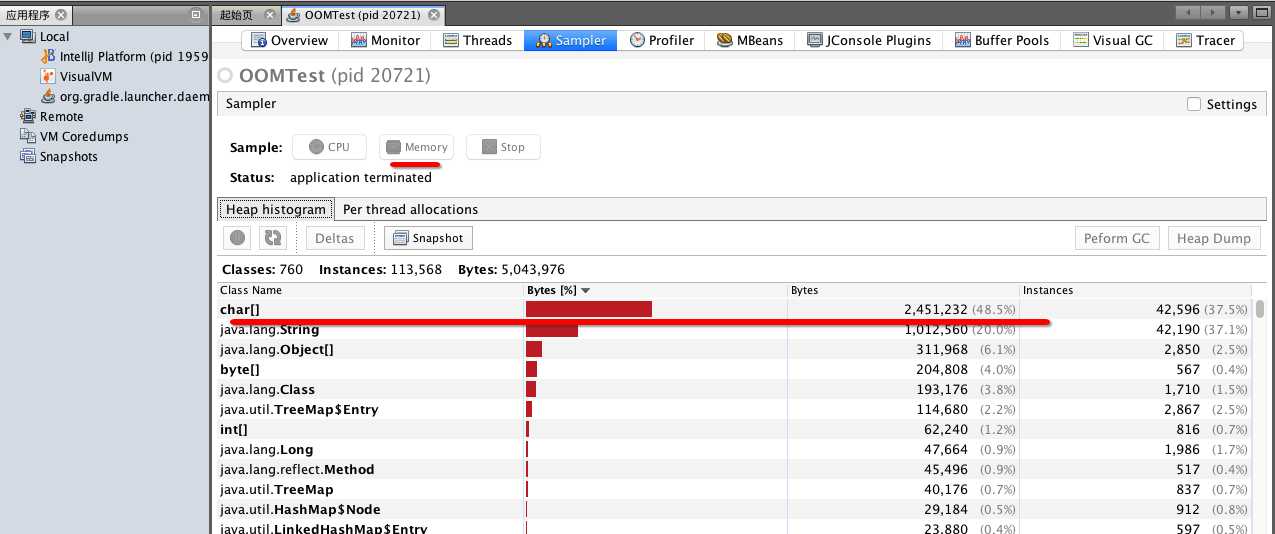Select the Local computer icon
The image size is (1275, 534).
[27, 36]
